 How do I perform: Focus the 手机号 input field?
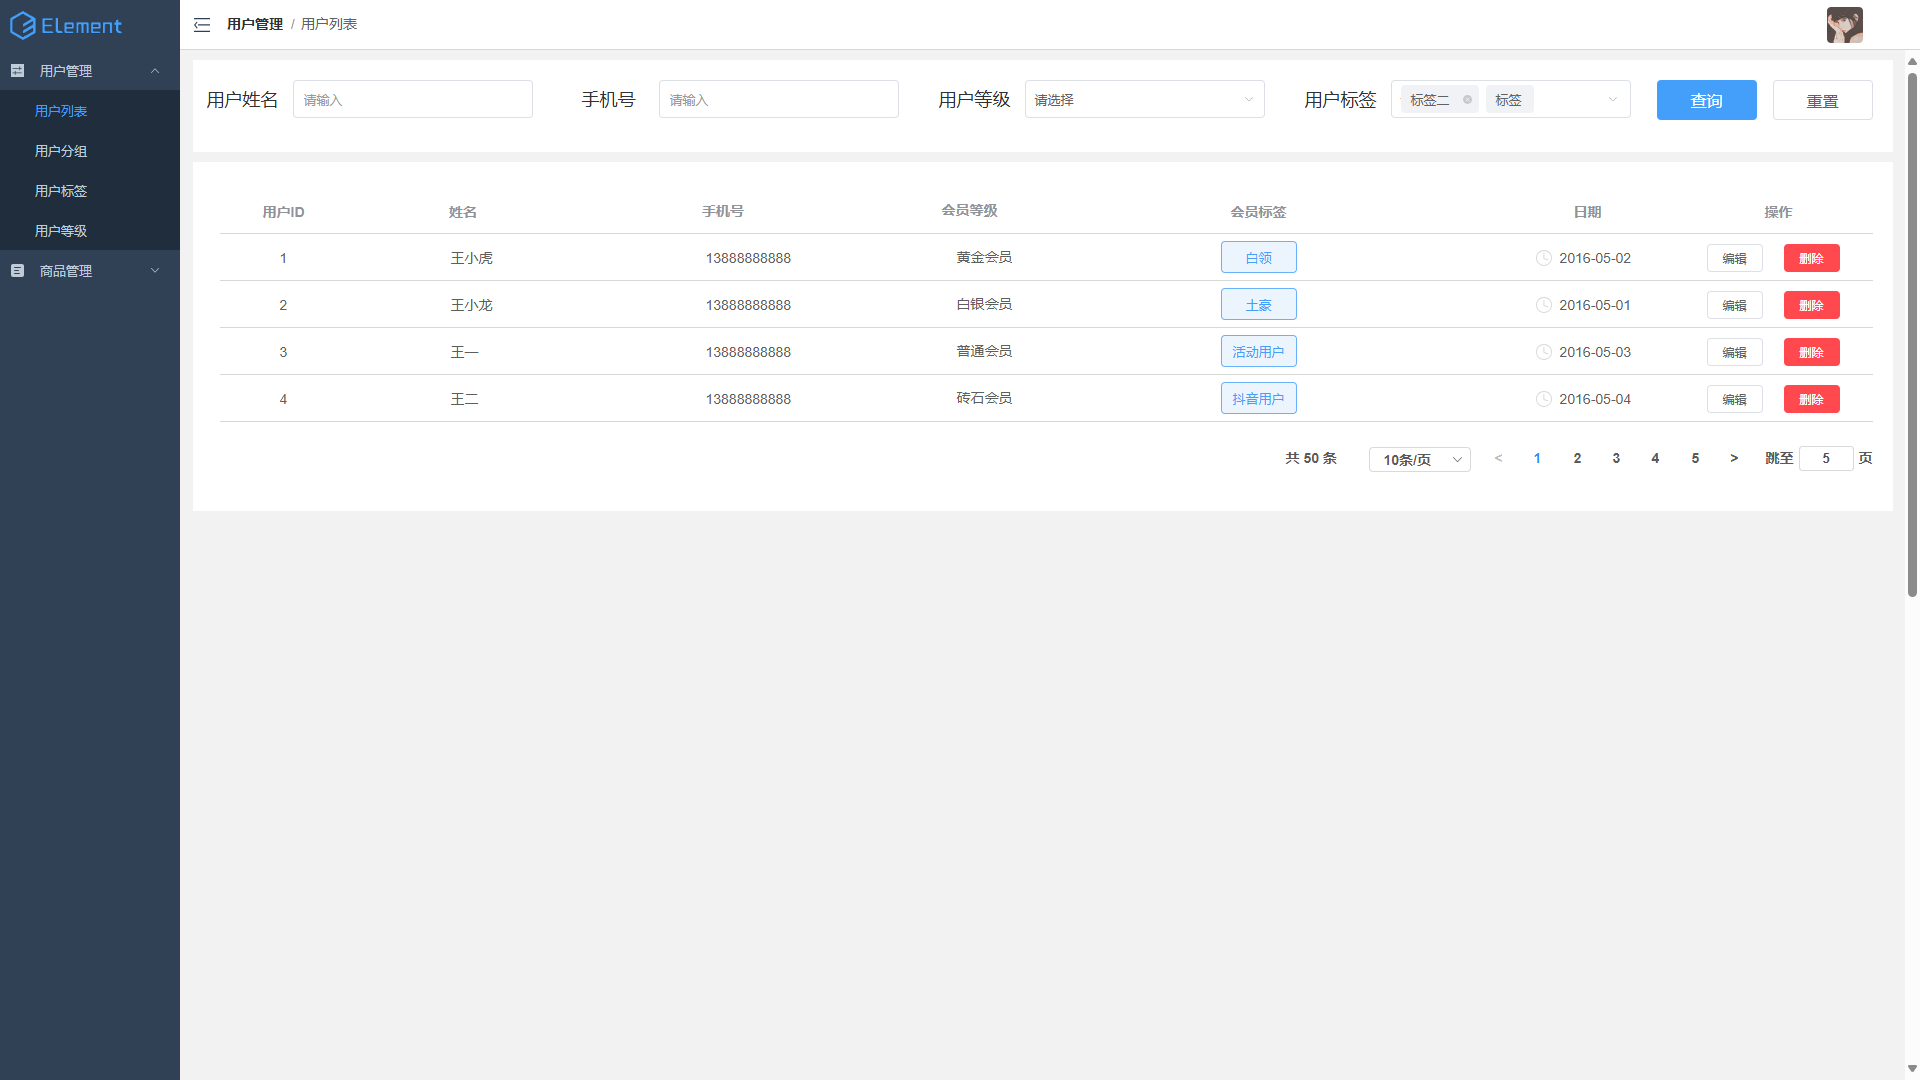click(x=778, y=100)
